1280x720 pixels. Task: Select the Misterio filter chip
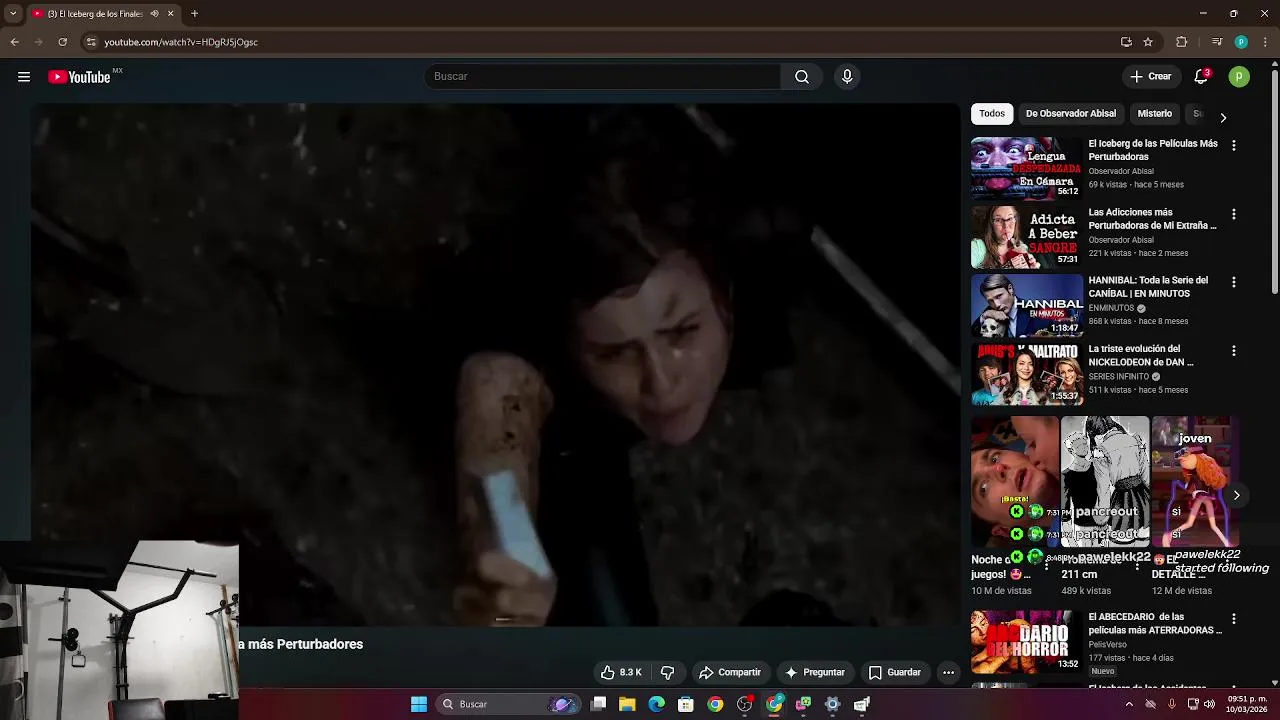tap(1154, 114)
